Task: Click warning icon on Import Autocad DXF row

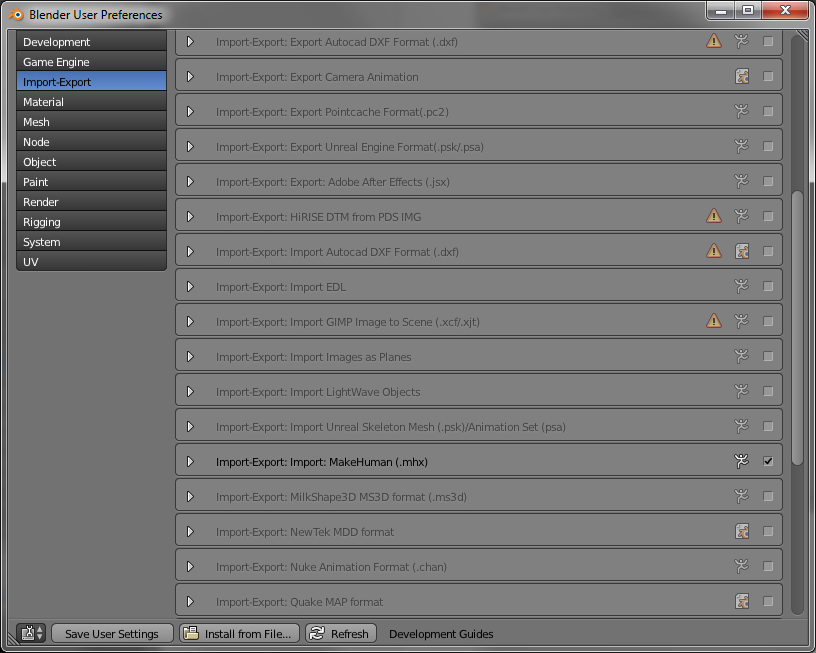Action: (x=713, y=251)
